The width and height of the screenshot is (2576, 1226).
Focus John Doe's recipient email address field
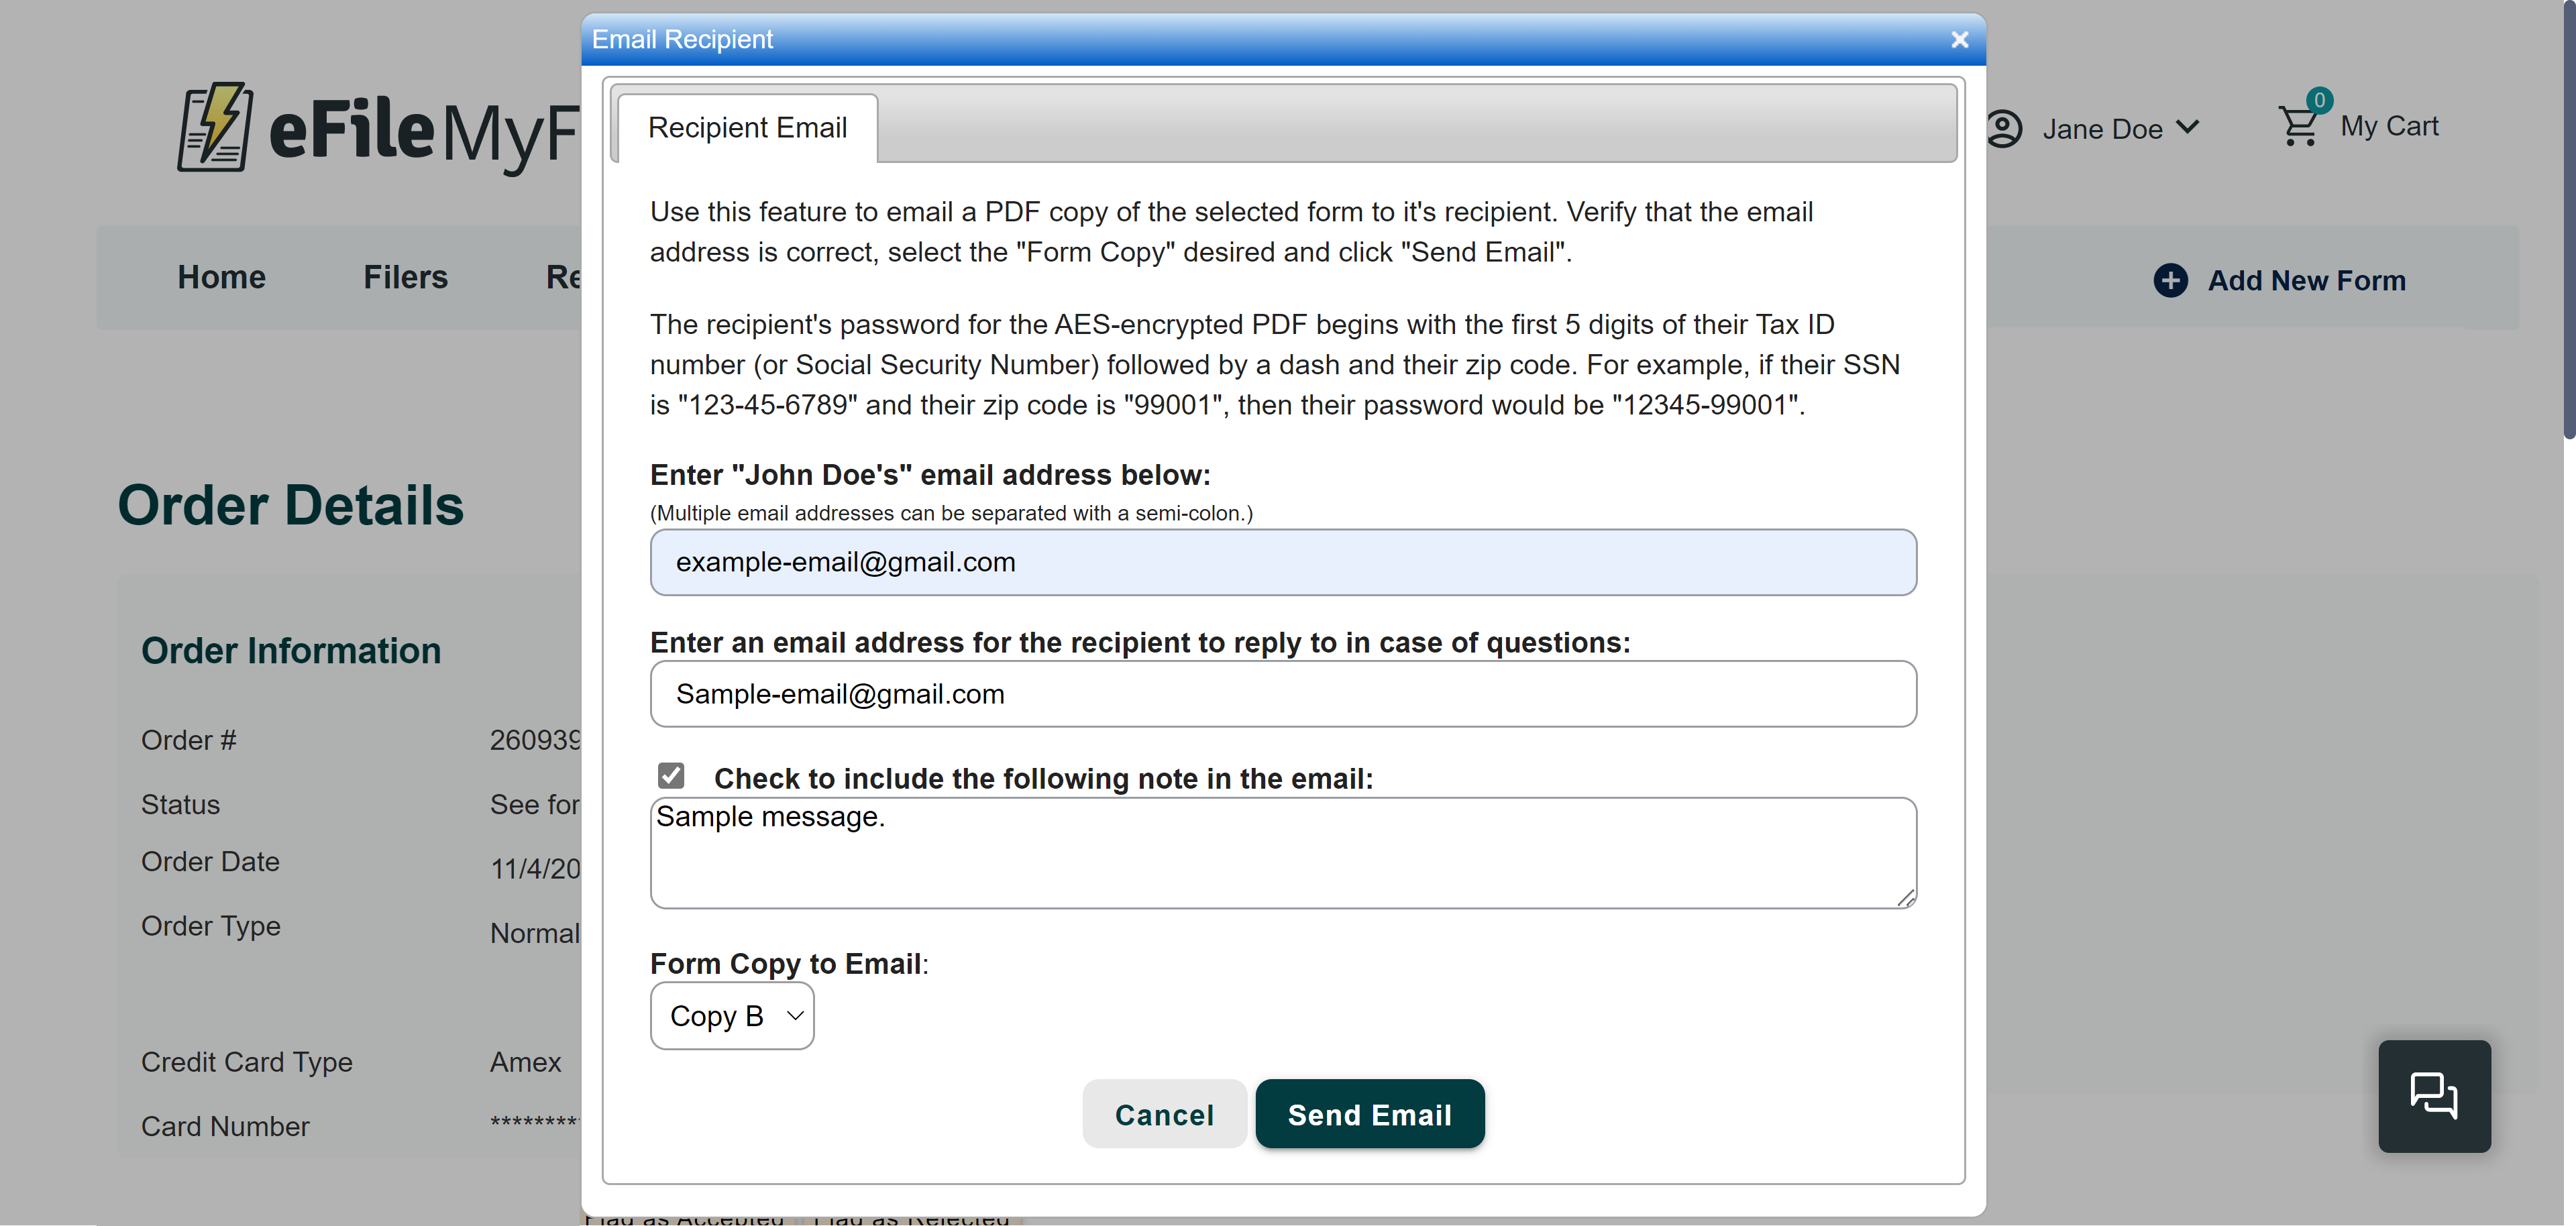coord(1283,563)
